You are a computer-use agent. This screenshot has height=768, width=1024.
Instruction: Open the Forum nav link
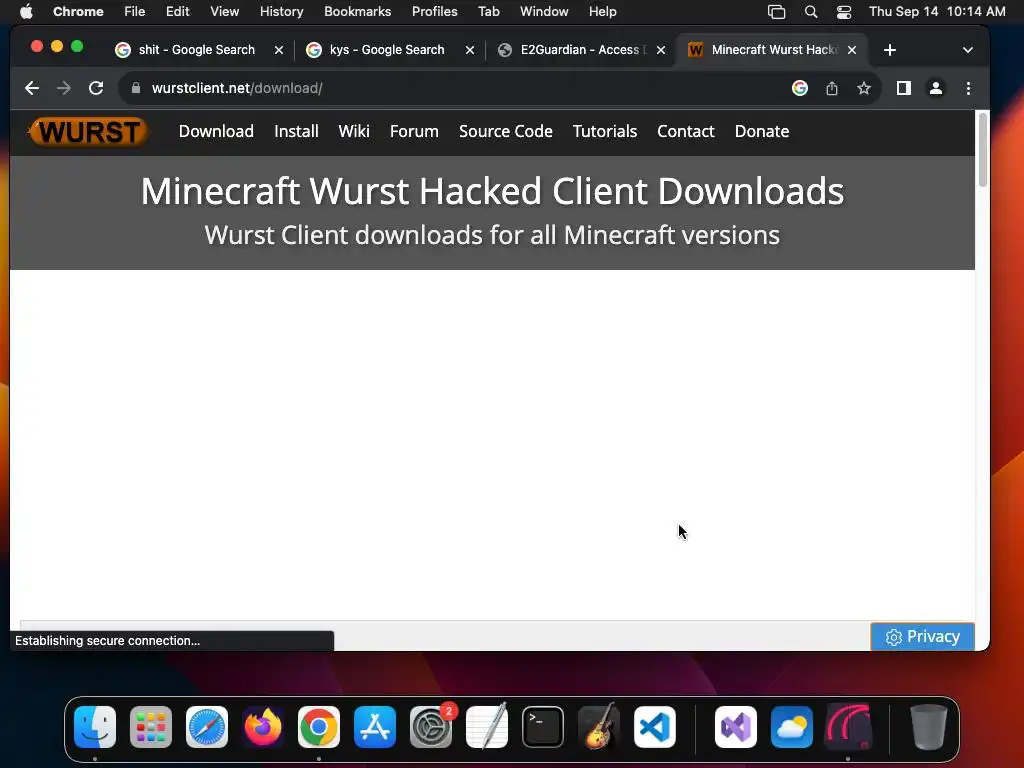click(x=414, y=131)
